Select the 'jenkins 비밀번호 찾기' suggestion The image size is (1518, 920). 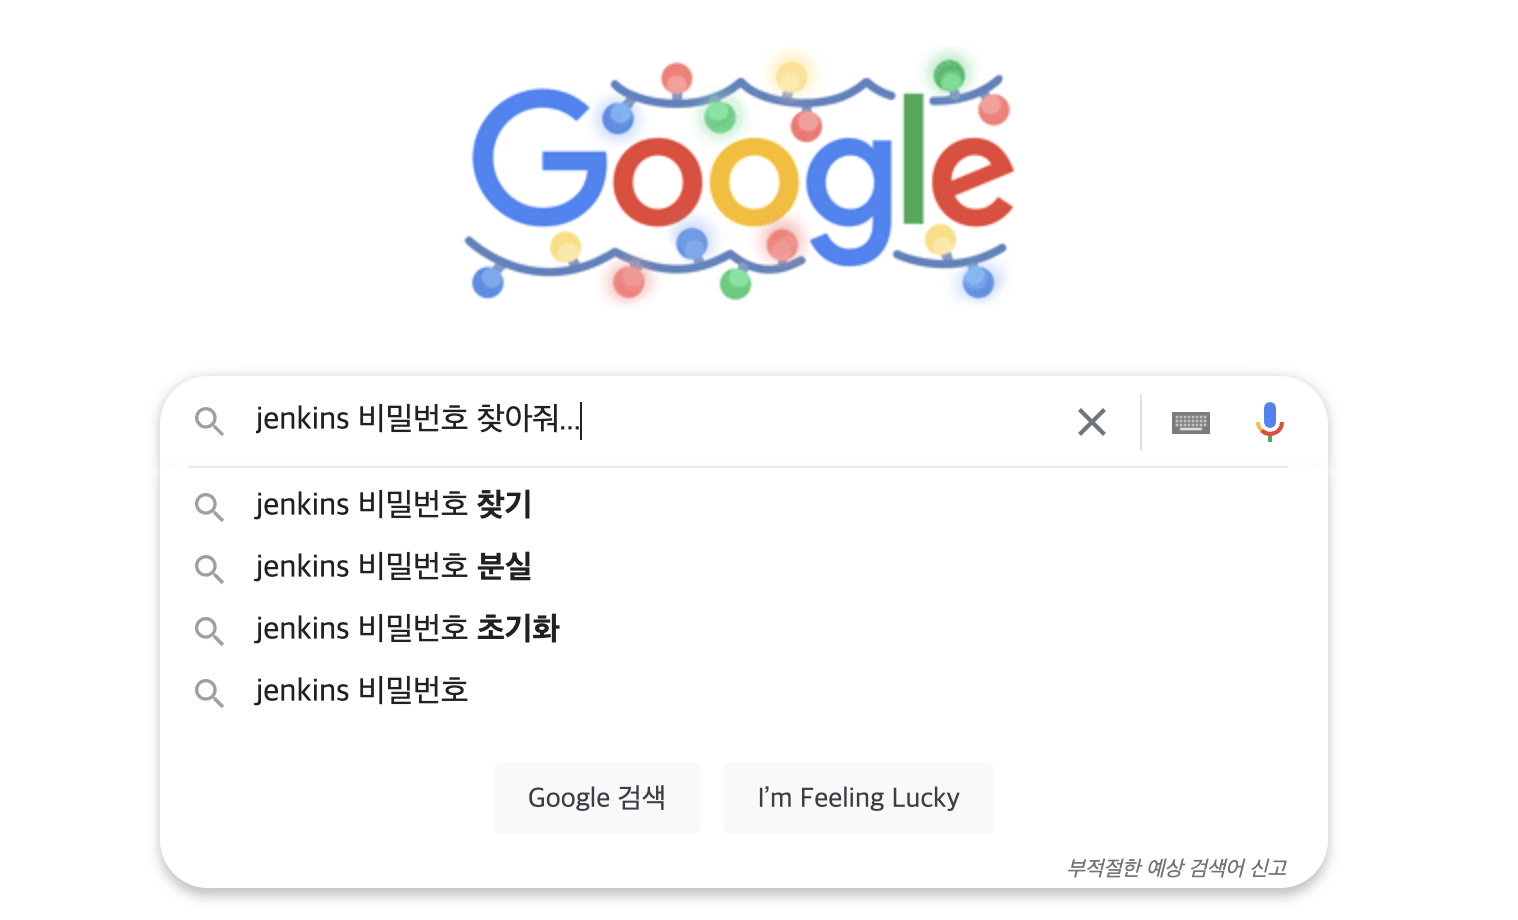point(393,504)
